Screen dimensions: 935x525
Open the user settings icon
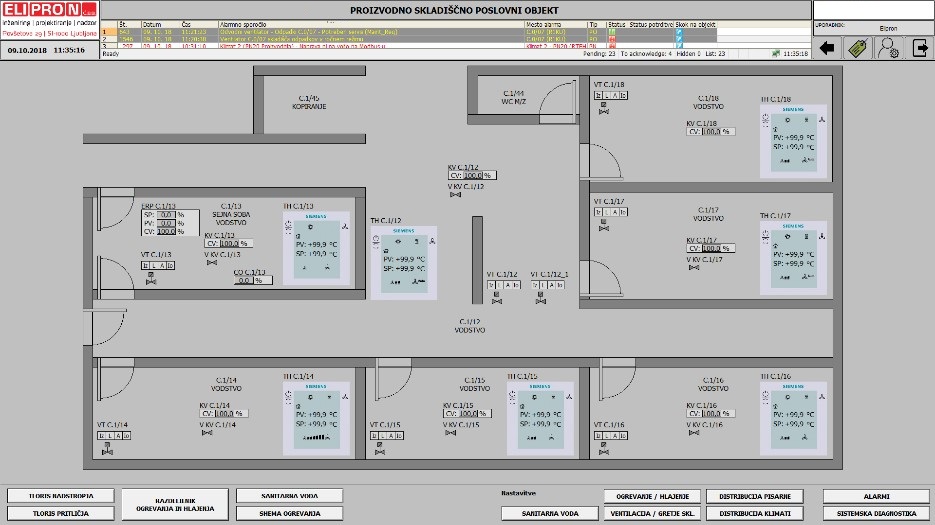(888, 47)
